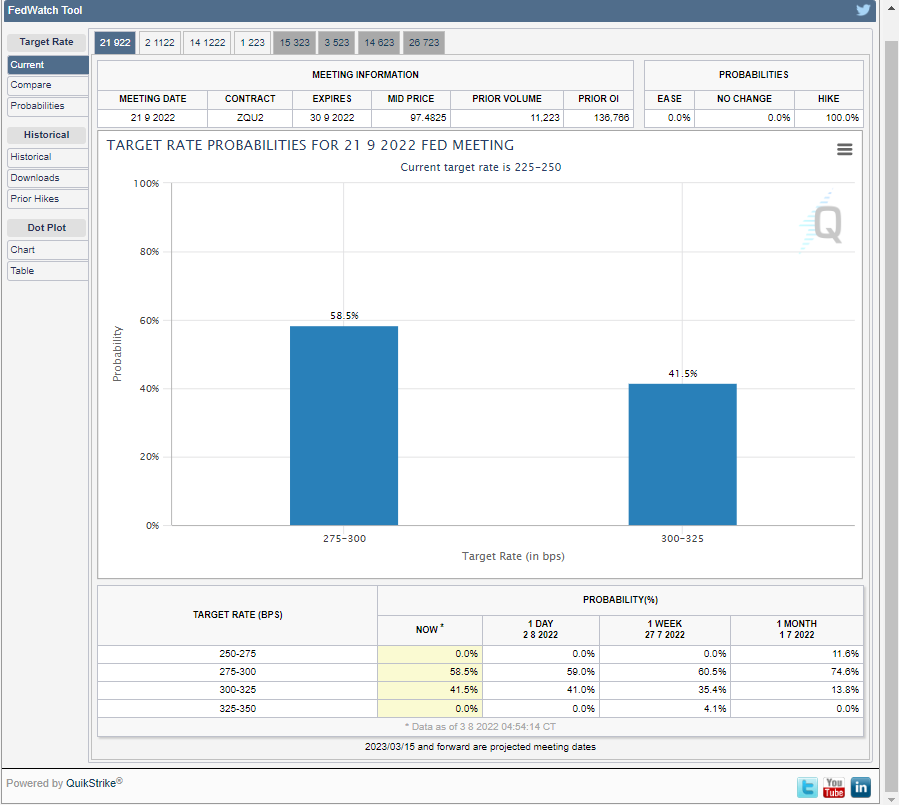899x805 pixels.
Task: Select the 1 223 meeting tab
Action: (252, 42)
